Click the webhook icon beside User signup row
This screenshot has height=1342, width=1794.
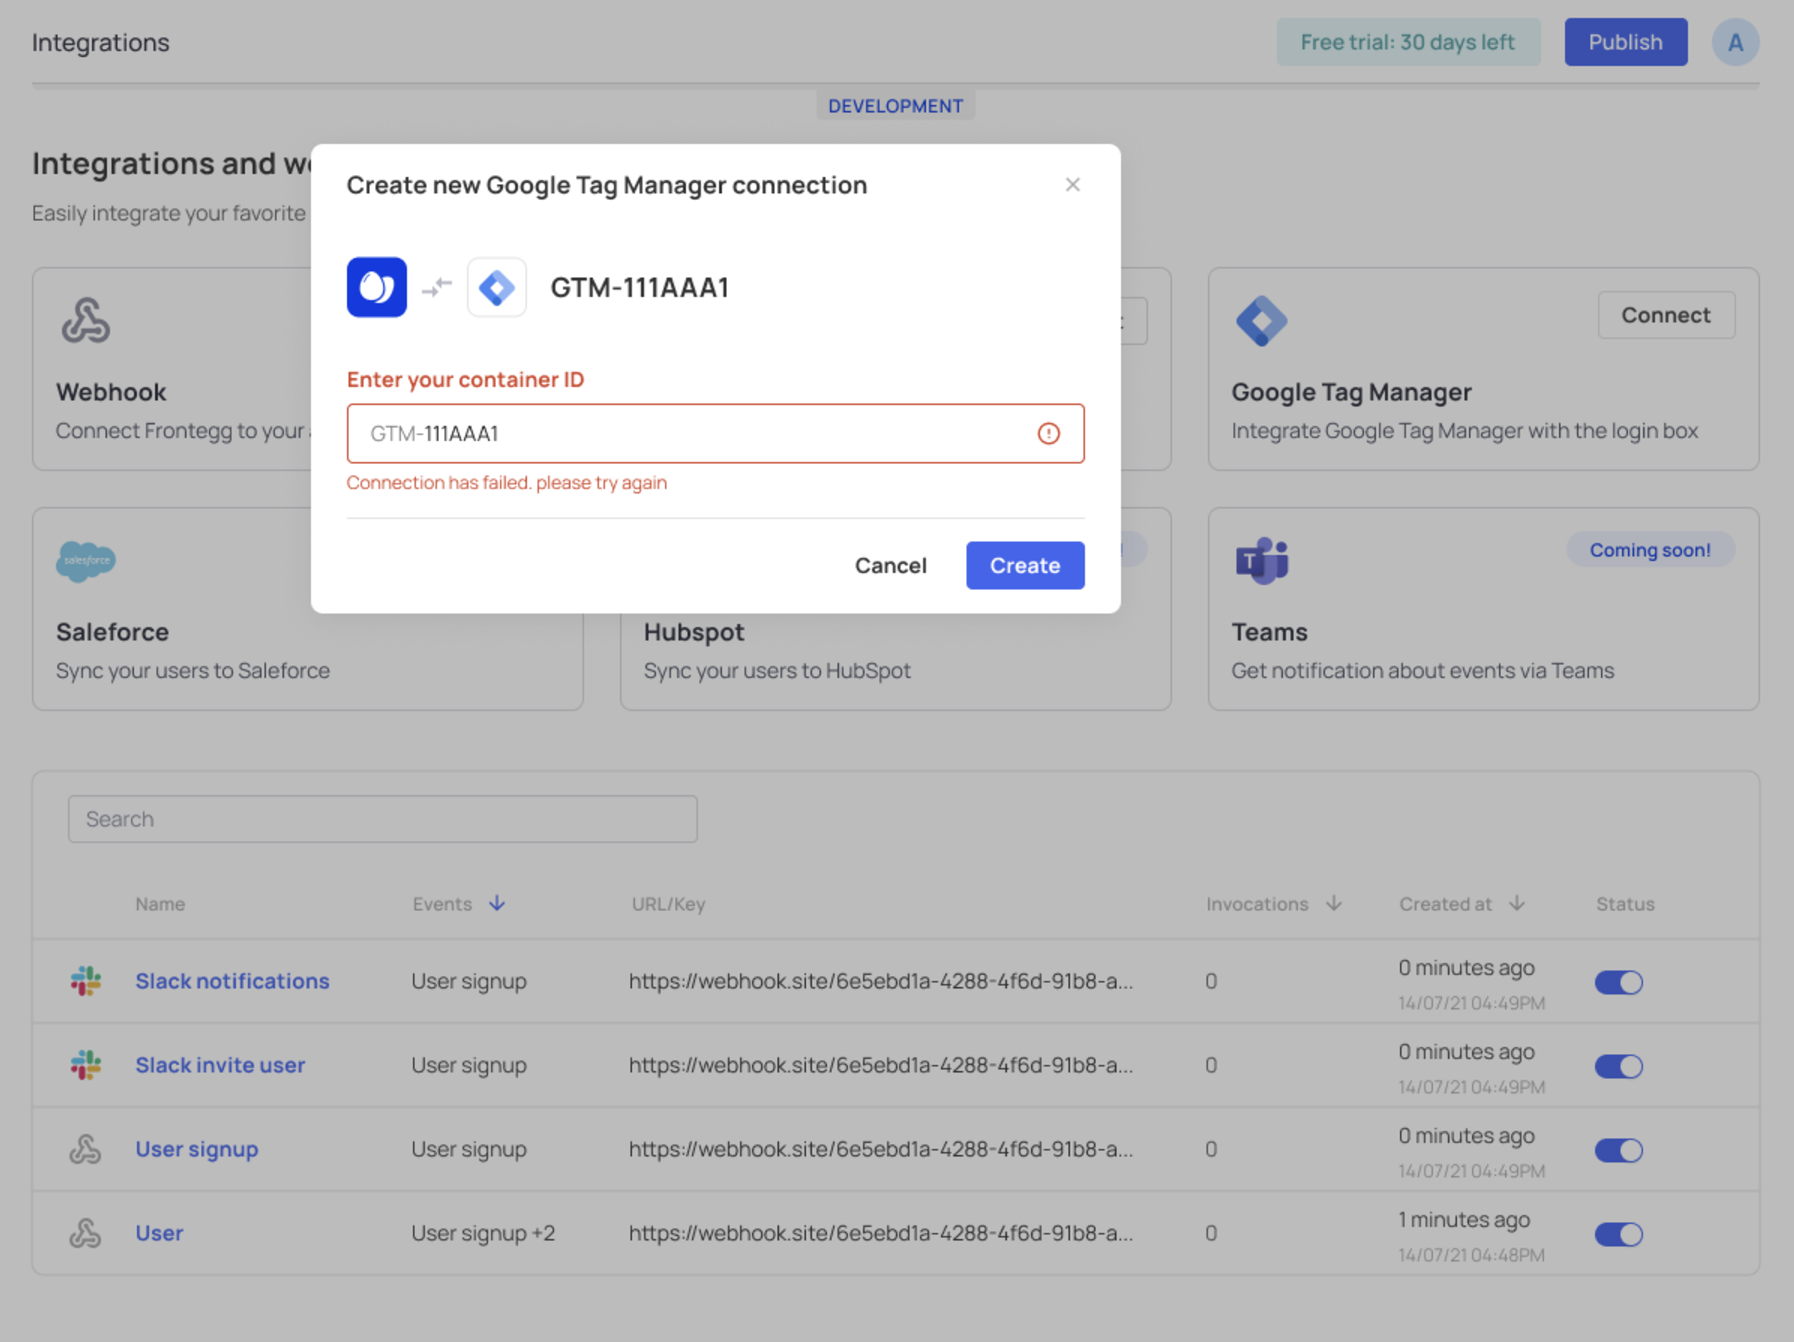tap(86, 1149)
